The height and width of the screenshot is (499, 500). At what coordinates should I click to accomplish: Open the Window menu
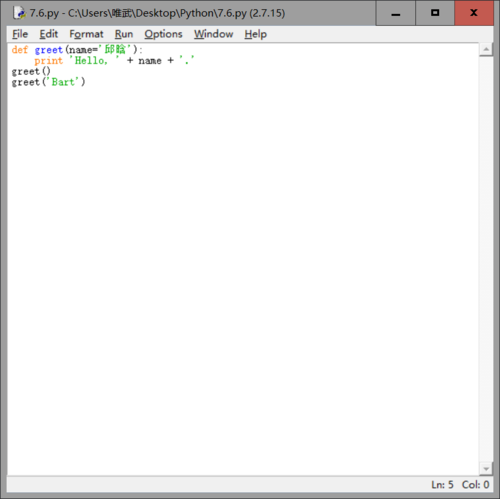[214, 34]
